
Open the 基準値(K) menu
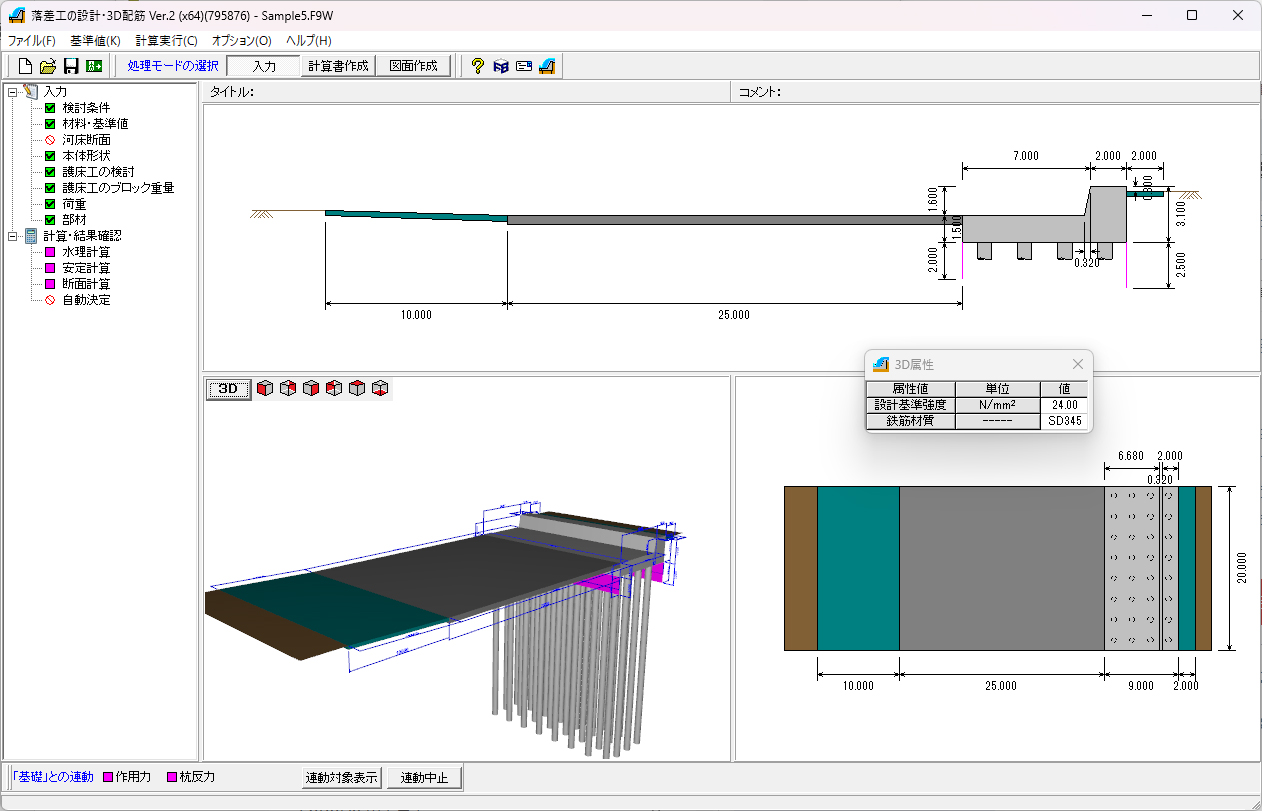coord(95,41)
